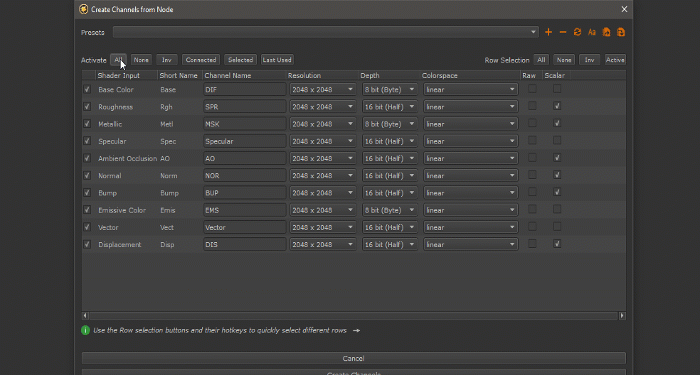Toggle the Scalar checkbox for Roughness

point(557,106)
